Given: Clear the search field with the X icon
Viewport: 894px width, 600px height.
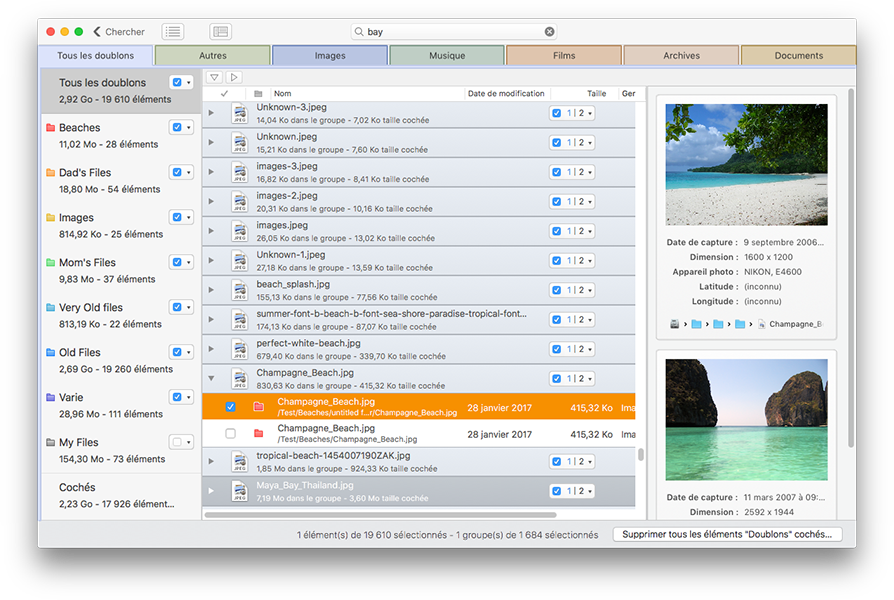Looking at the screenshot, I should tap(549, 31).
